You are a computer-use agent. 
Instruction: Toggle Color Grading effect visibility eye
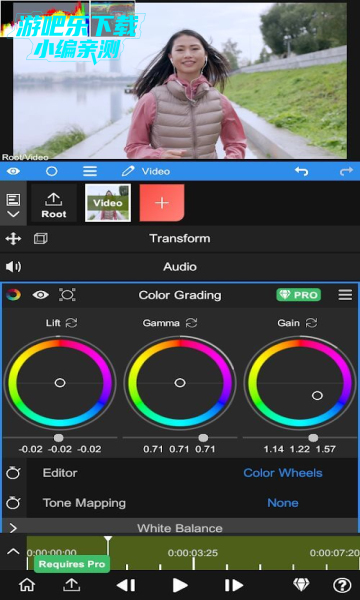tap(41, 295)
